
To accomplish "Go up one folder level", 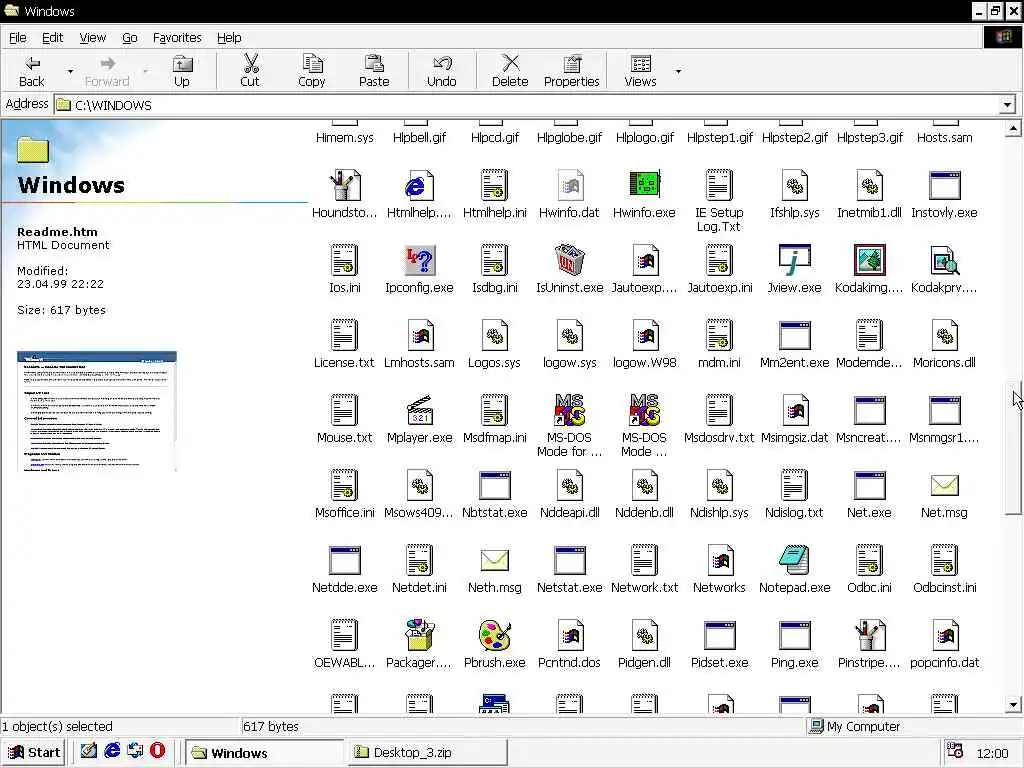I will tap(182, 71).
